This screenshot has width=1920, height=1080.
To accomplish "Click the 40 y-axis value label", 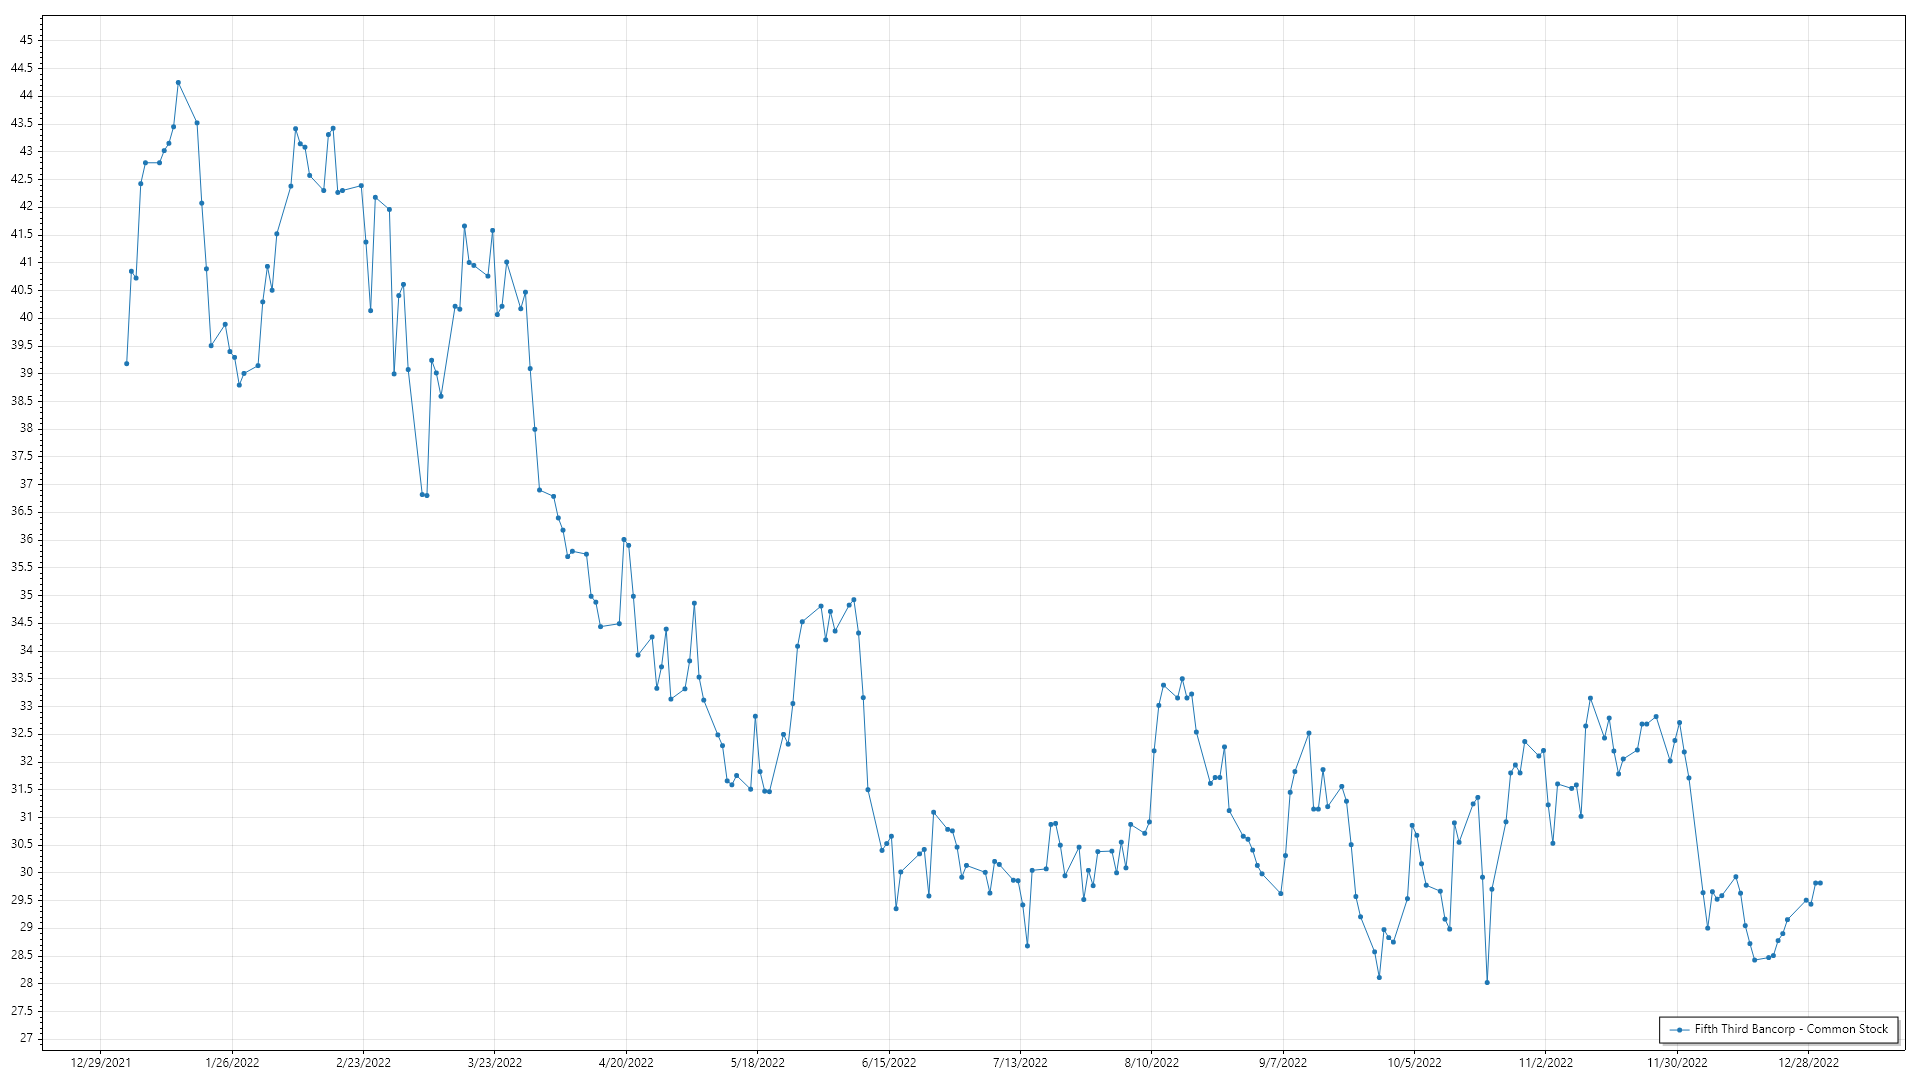I will point(26,317).
